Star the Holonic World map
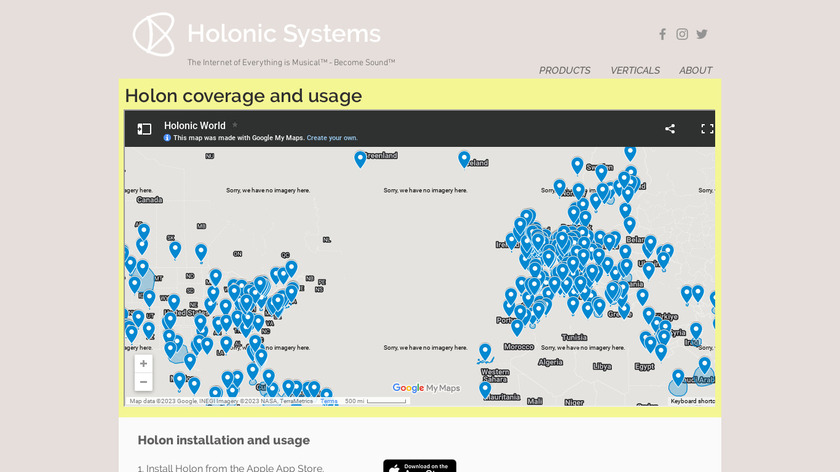840x472 pixels. coord(235,125)
